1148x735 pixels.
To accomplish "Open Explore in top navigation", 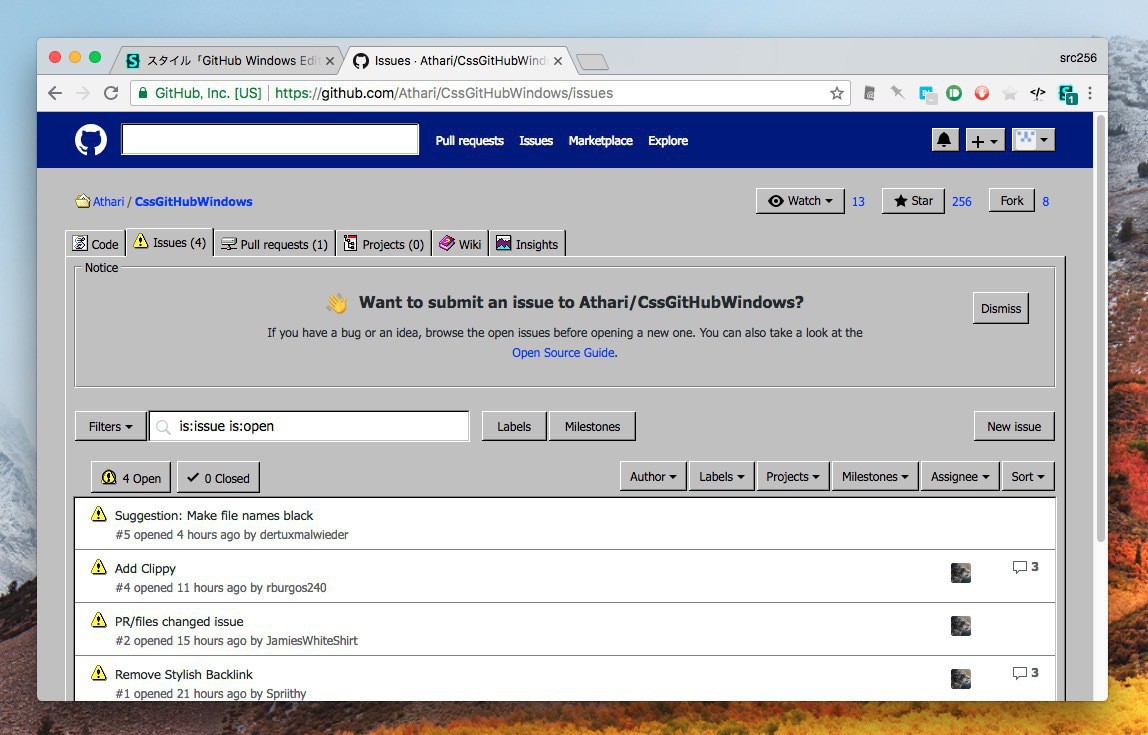I will [x=668, y=141].
